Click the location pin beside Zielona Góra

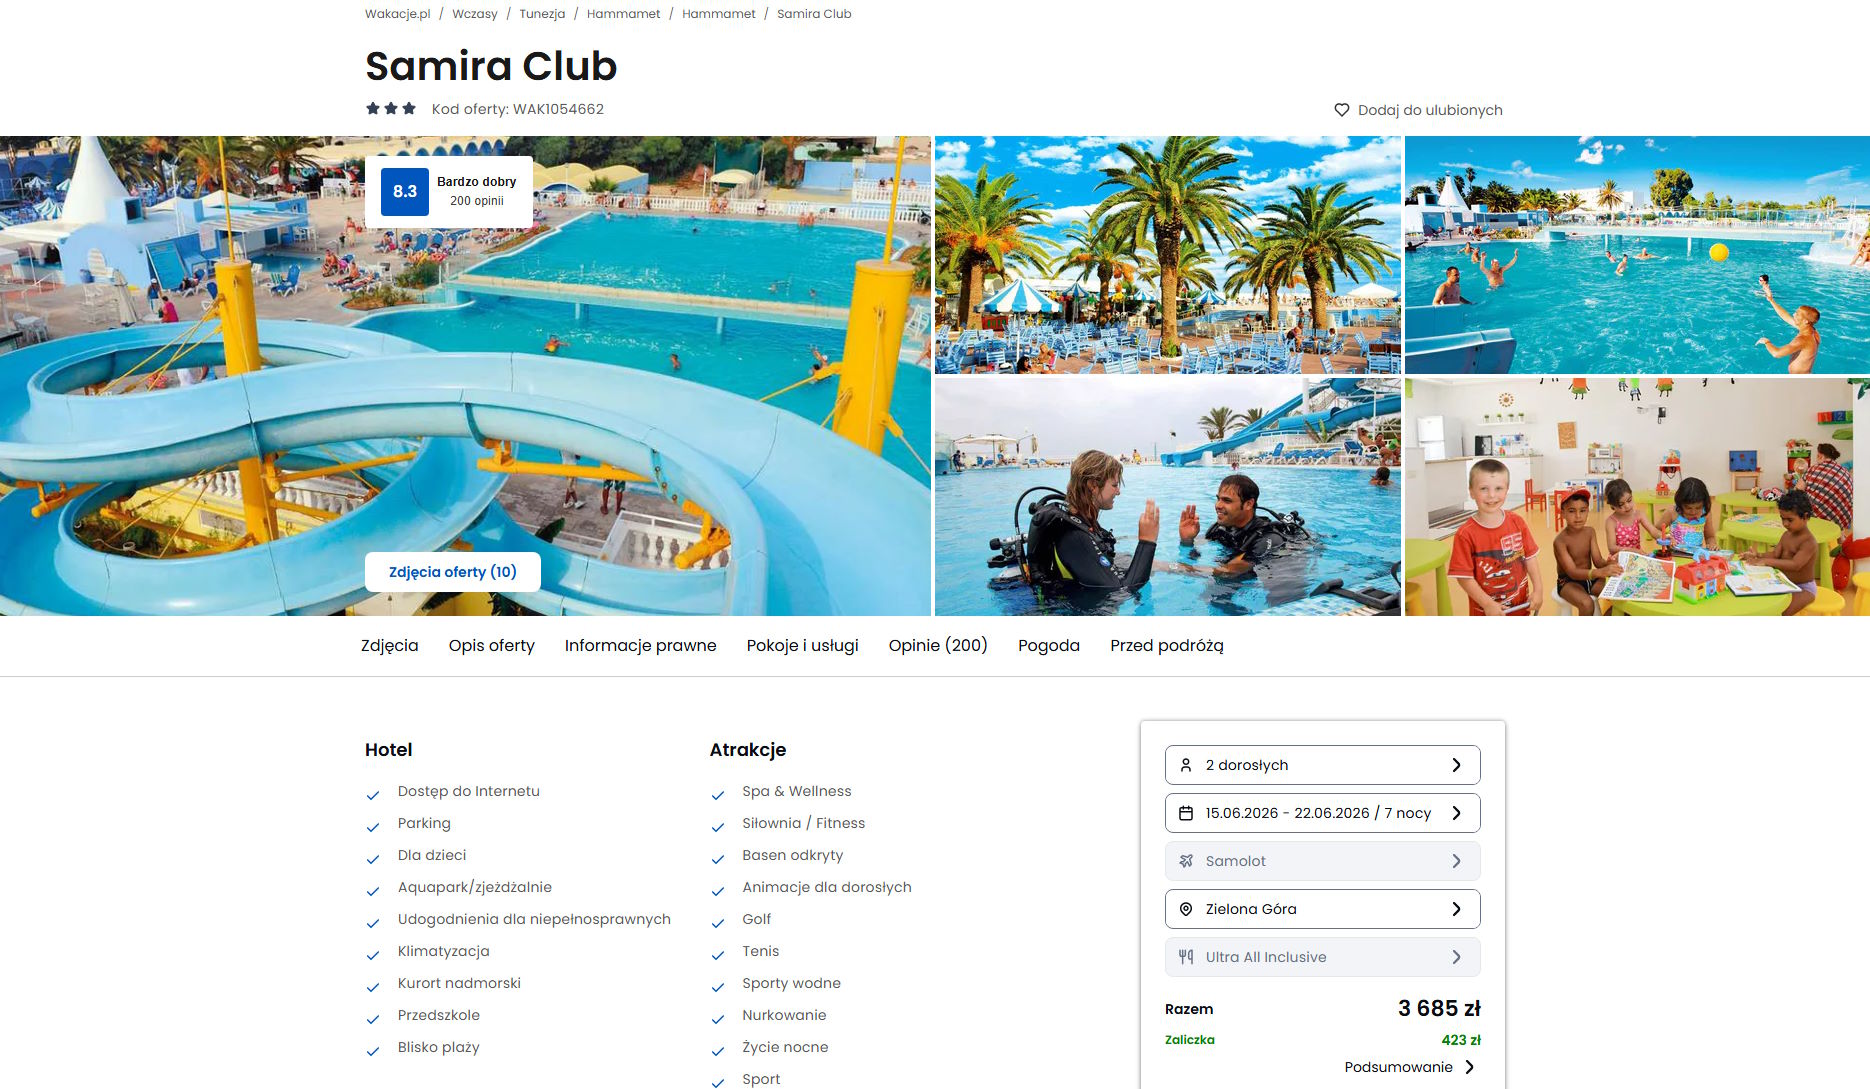[x=1186, y=909]
